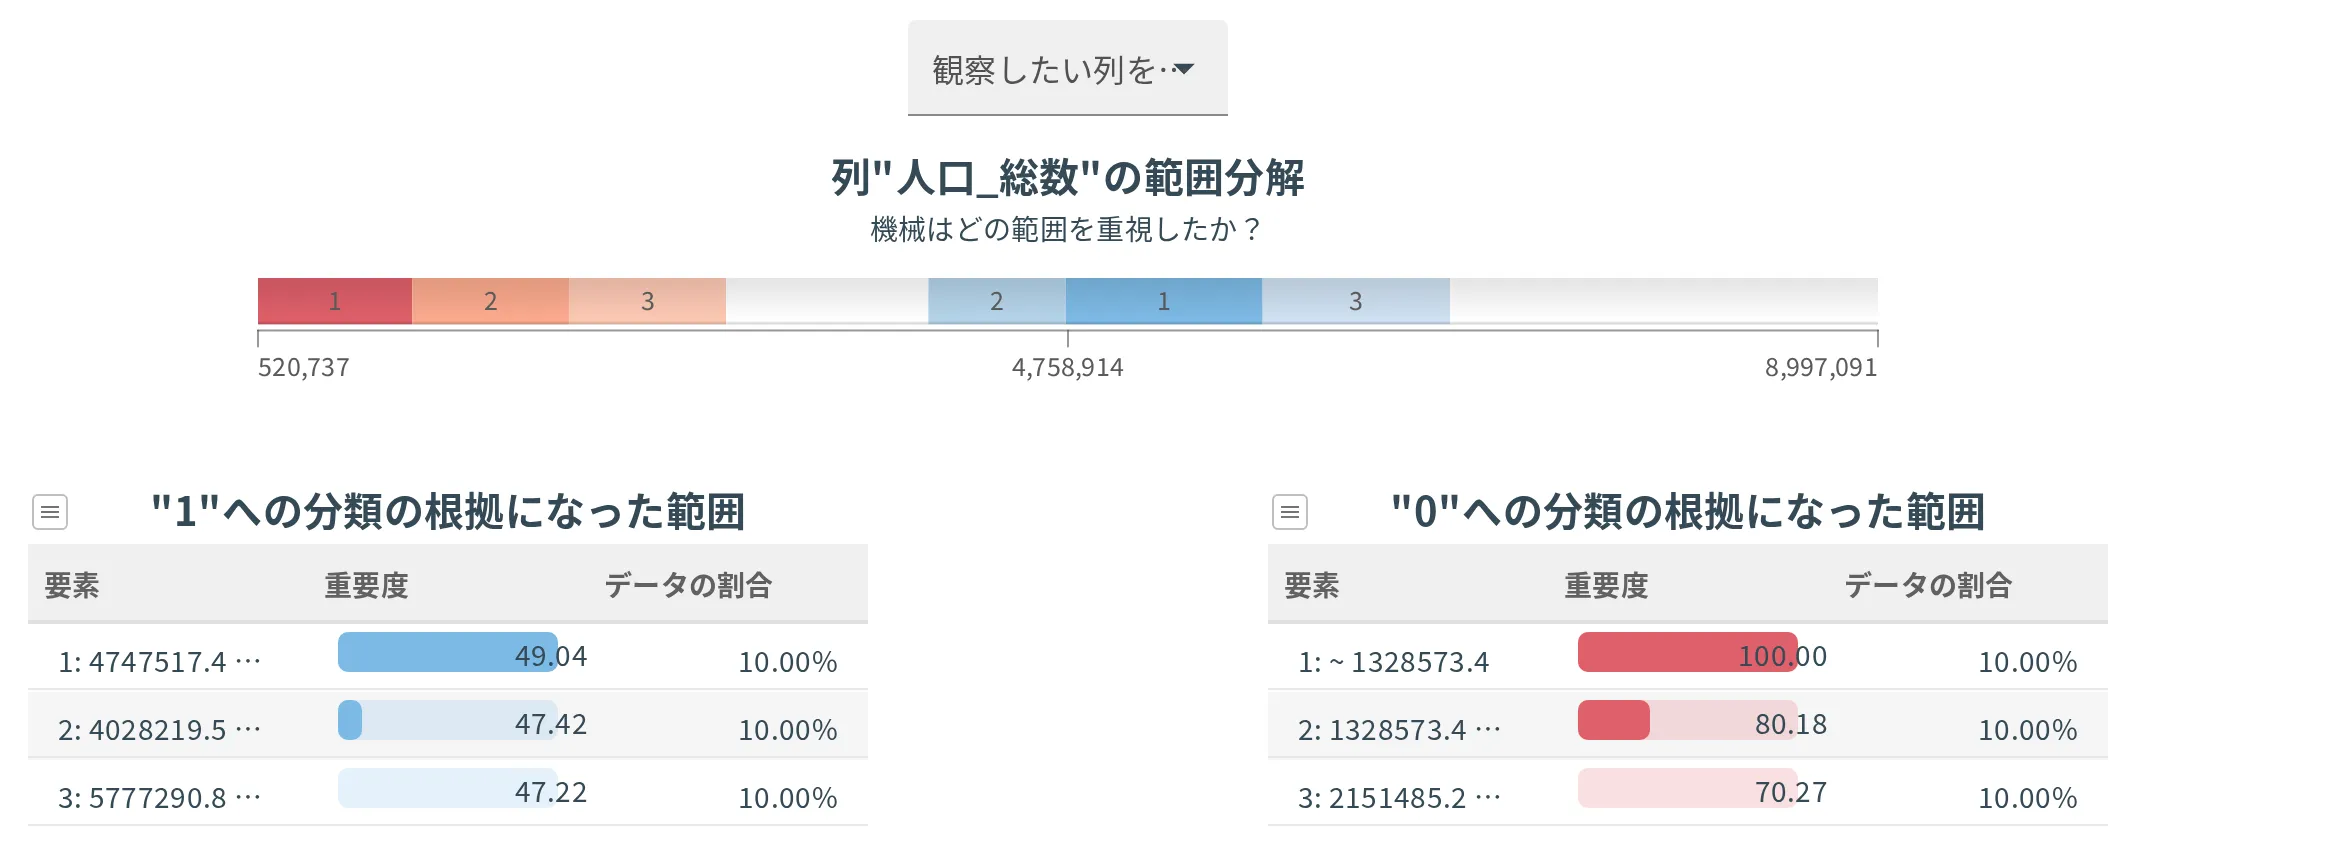Click axis label 520,737

[x=304, y=368]
